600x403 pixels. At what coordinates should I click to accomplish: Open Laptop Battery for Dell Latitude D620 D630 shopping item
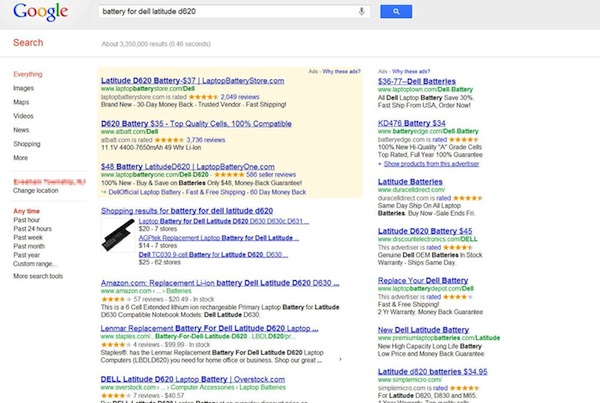224,221
